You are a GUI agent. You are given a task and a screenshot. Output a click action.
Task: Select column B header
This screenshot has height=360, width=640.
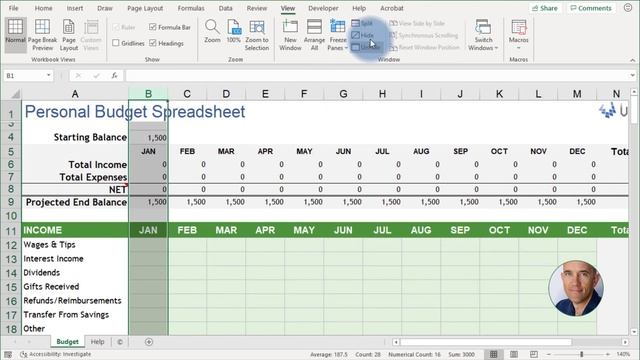pyautogui.click(x=148, y=94)
